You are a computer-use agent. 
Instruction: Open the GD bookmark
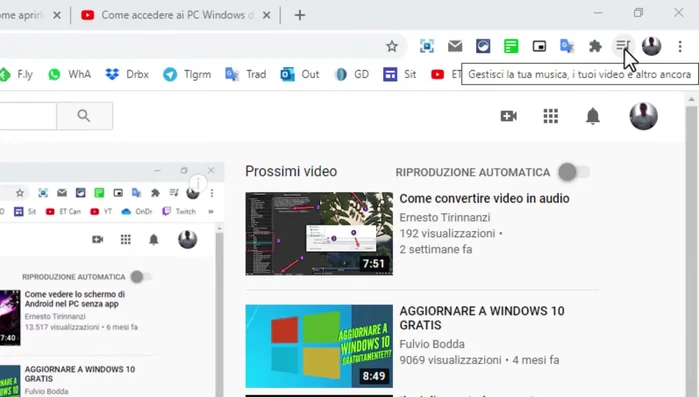(x=352, y=74)
